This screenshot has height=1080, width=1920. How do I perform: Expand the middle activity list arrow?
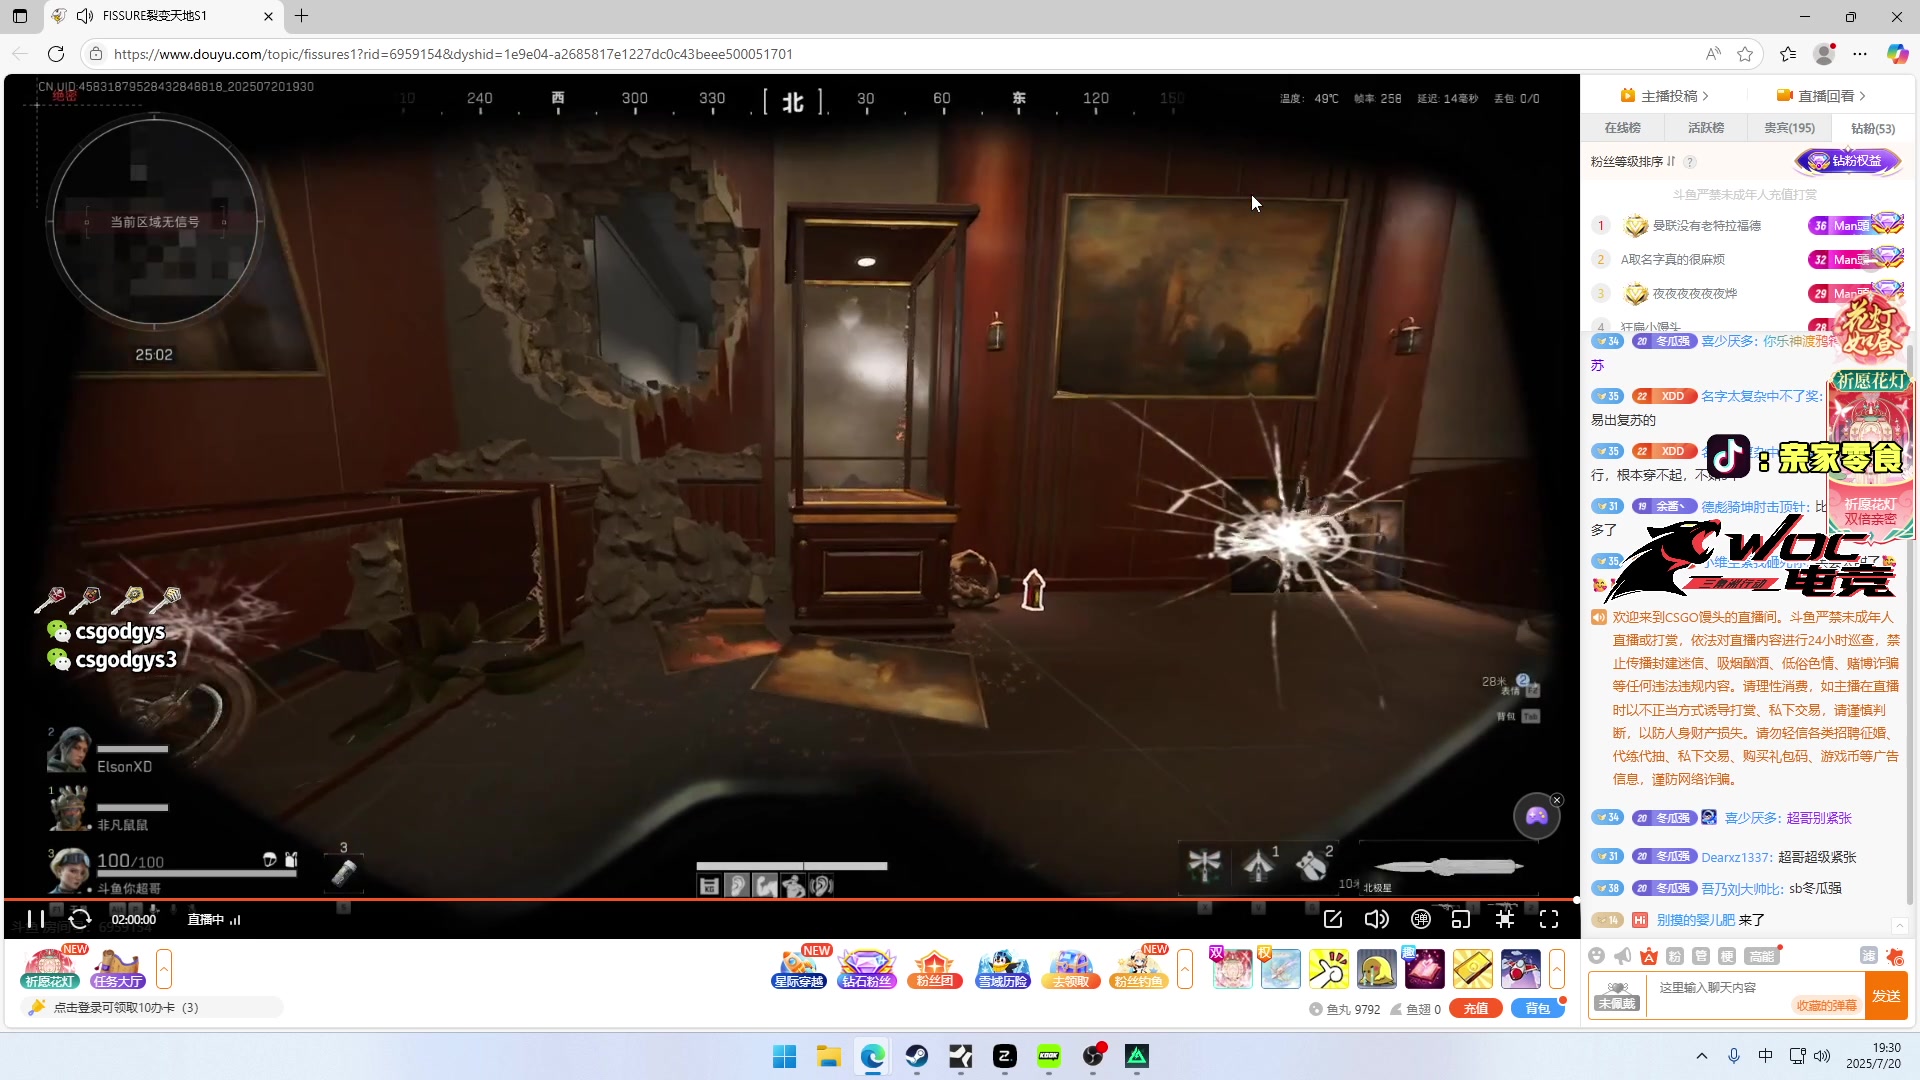point(1185,968)
